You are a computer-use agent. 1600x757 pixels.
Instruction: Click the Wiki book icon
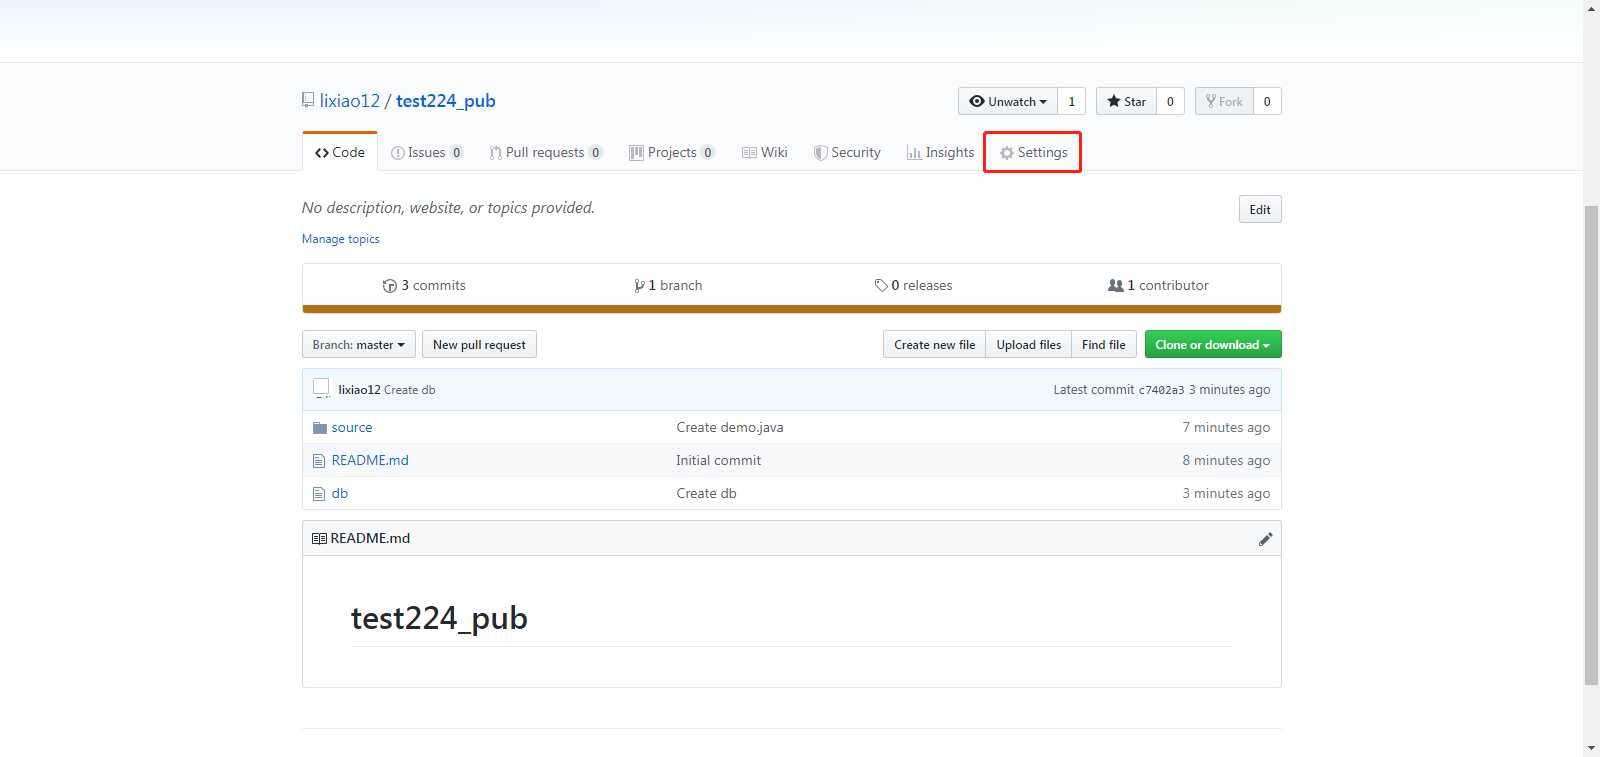tap(749, 153)
